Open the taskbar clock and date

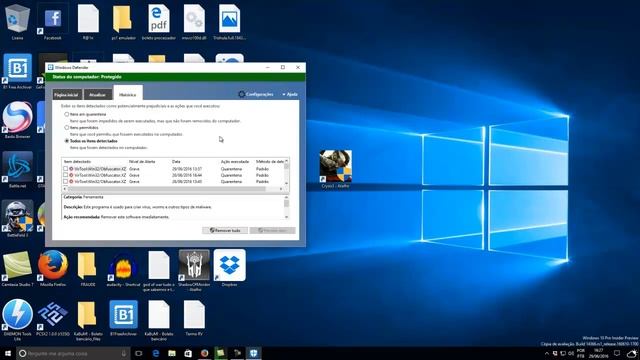pyautogui.click(x=598, y=353)
